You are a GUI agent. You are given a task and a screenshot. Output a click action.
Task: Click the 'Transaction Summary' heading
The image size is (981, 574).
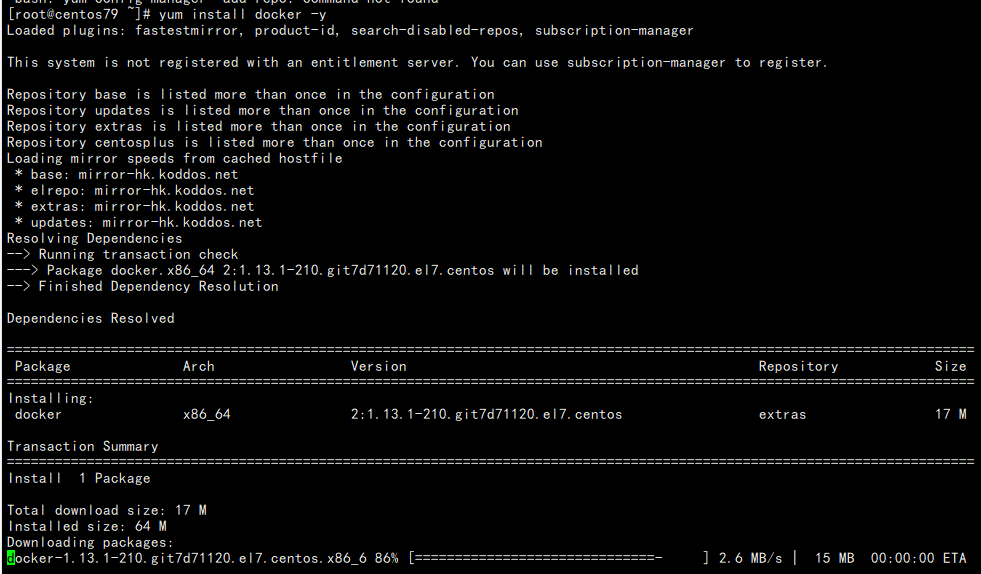click(82, 446)
